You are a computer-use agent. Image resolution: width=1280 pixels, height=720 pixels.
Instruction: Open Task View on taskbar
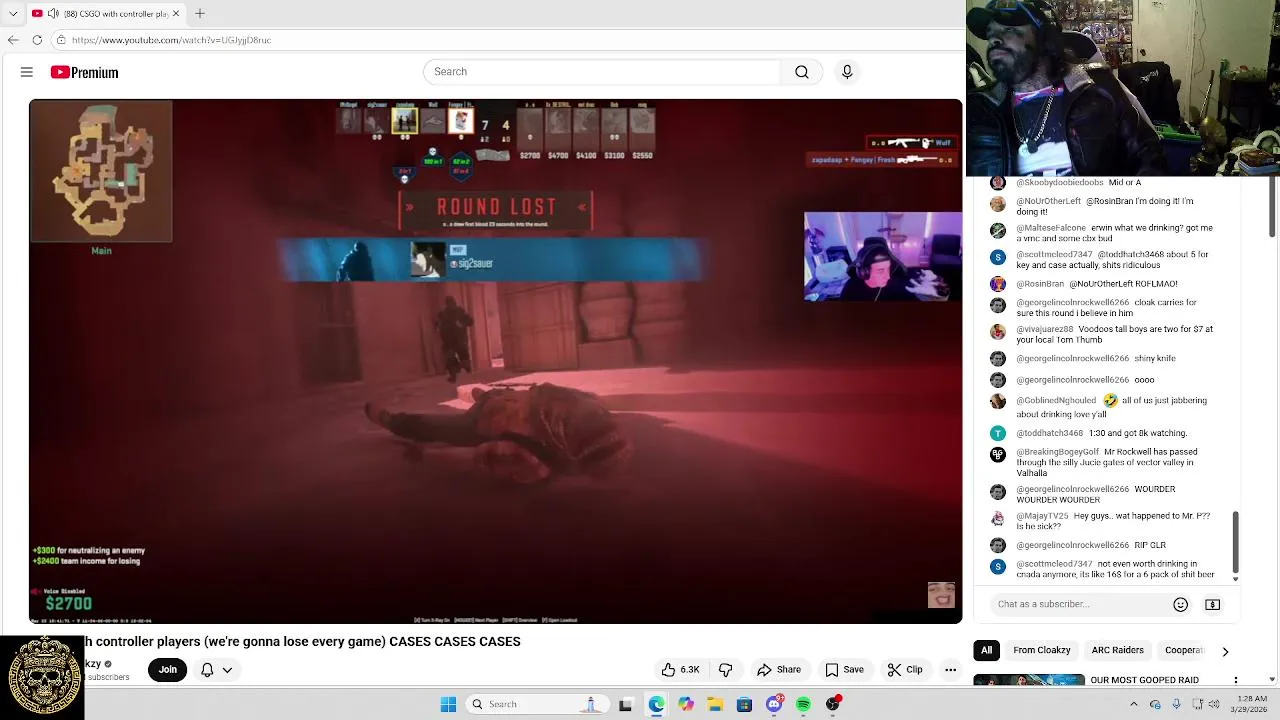point(626,704)
